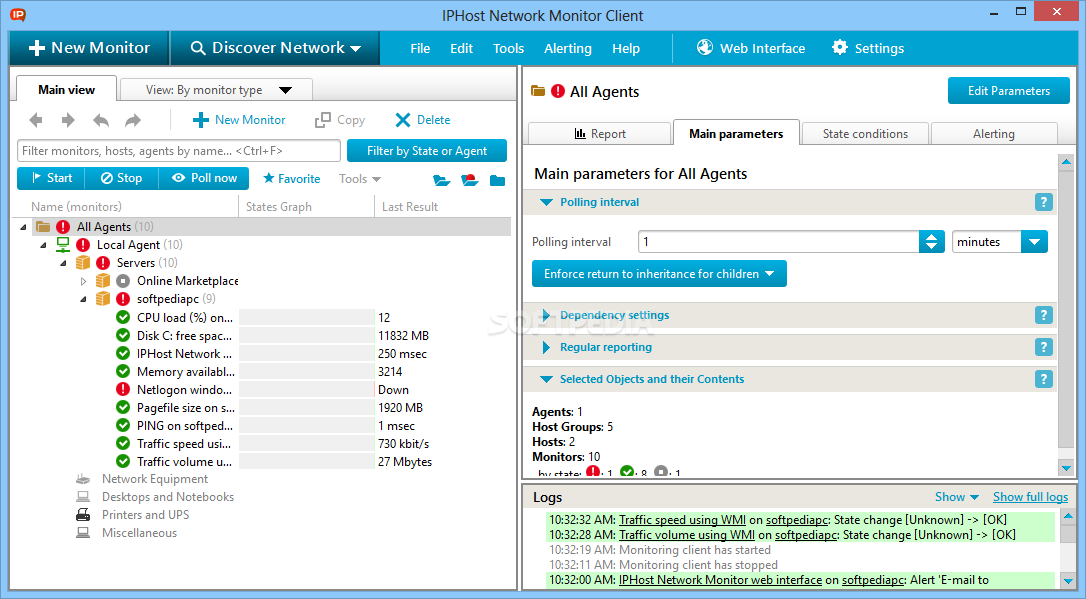Click the Settings gear icon
This screenshot has width=1086, height=599.
pos(839,47)
